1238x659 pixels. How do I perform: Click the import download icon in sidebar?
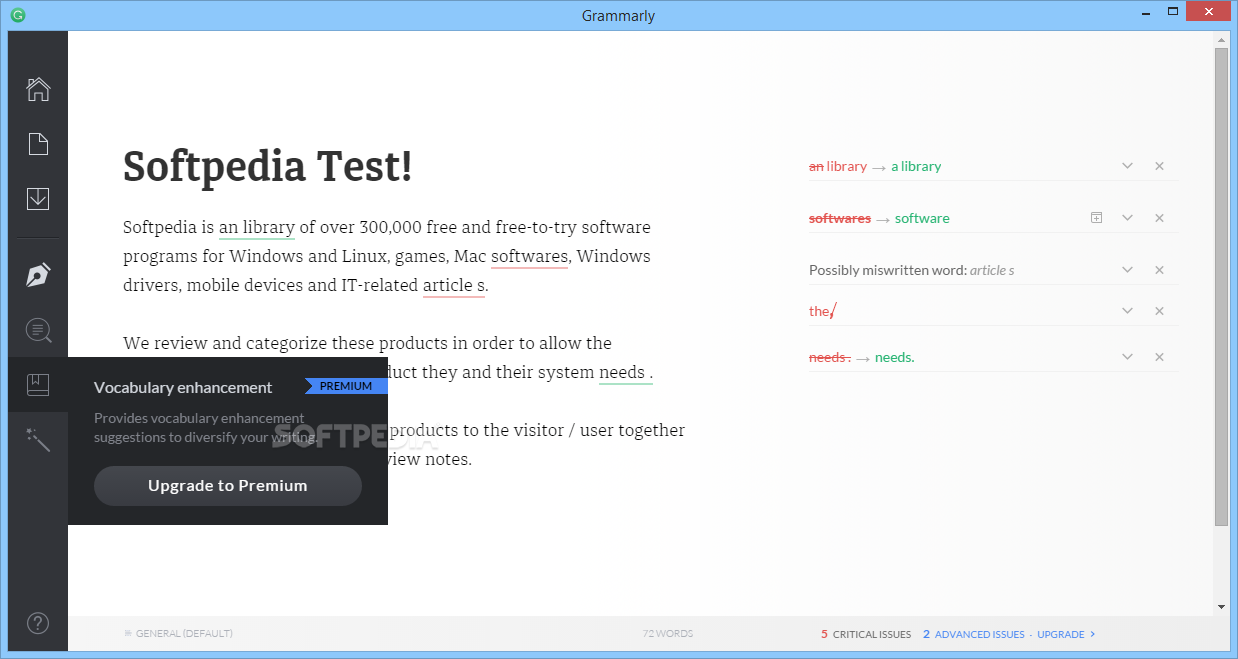pyautogui.click(x=38, y=198)
